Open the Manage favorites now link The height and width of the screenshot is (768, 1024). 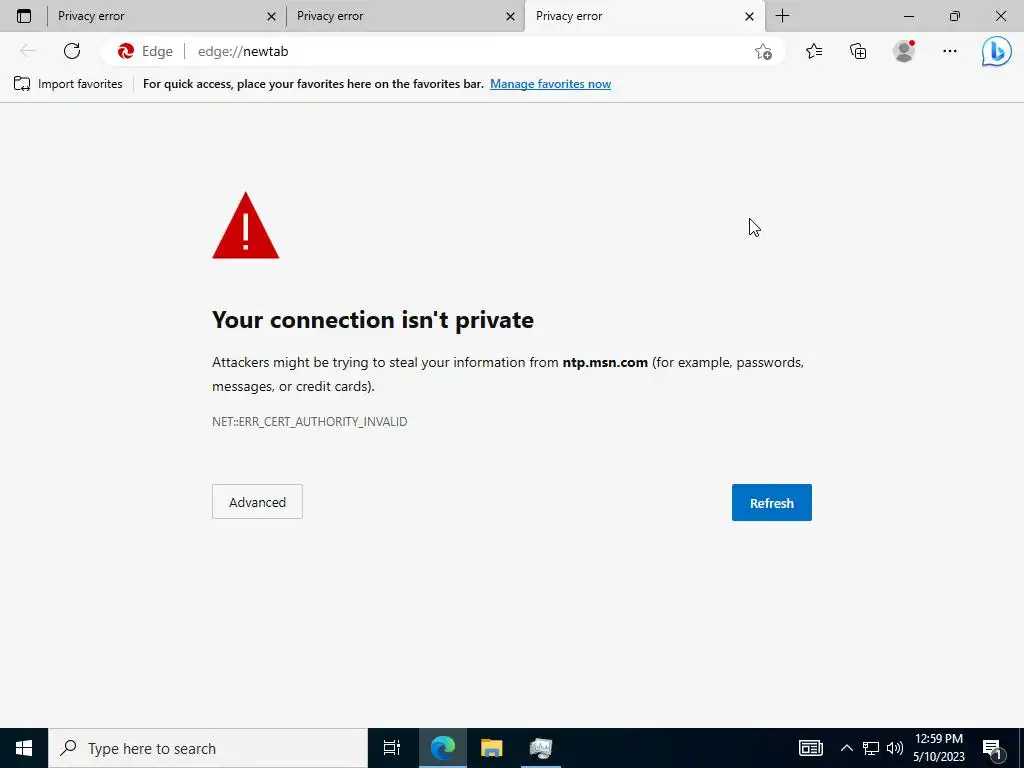[x=550, y=84]
